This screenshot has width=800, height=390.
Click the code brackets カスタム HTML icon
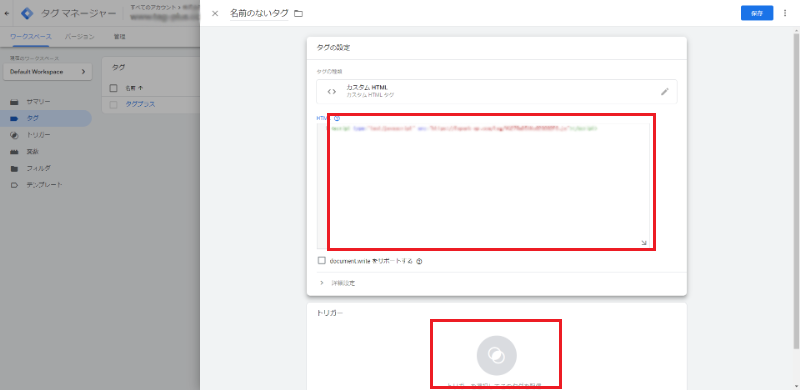[332, 92]
